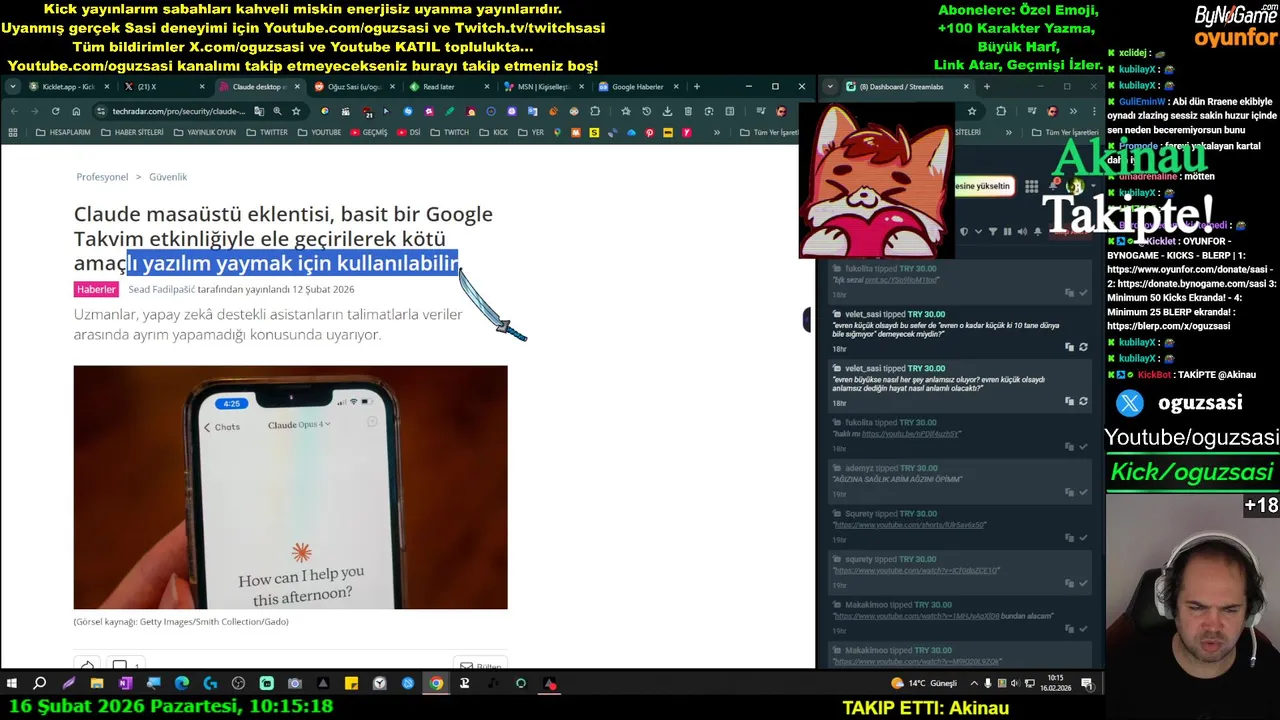Open the taskbar clock showing 10:15
Viewport: 1280px width, 720px height.
coord(1056,684)
